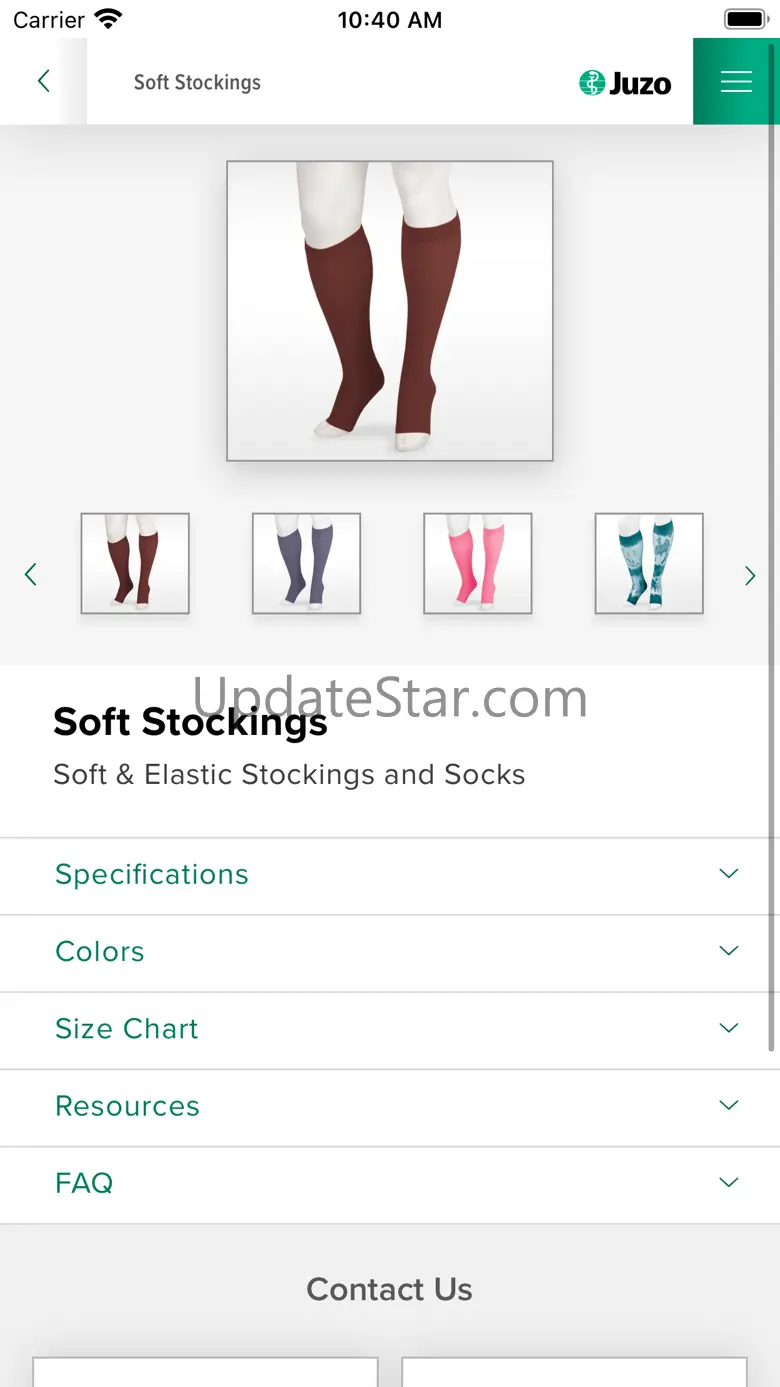This screenshot has width=780, height=1387.
Task: Open the hamburger menu
Action: (736, 81)
